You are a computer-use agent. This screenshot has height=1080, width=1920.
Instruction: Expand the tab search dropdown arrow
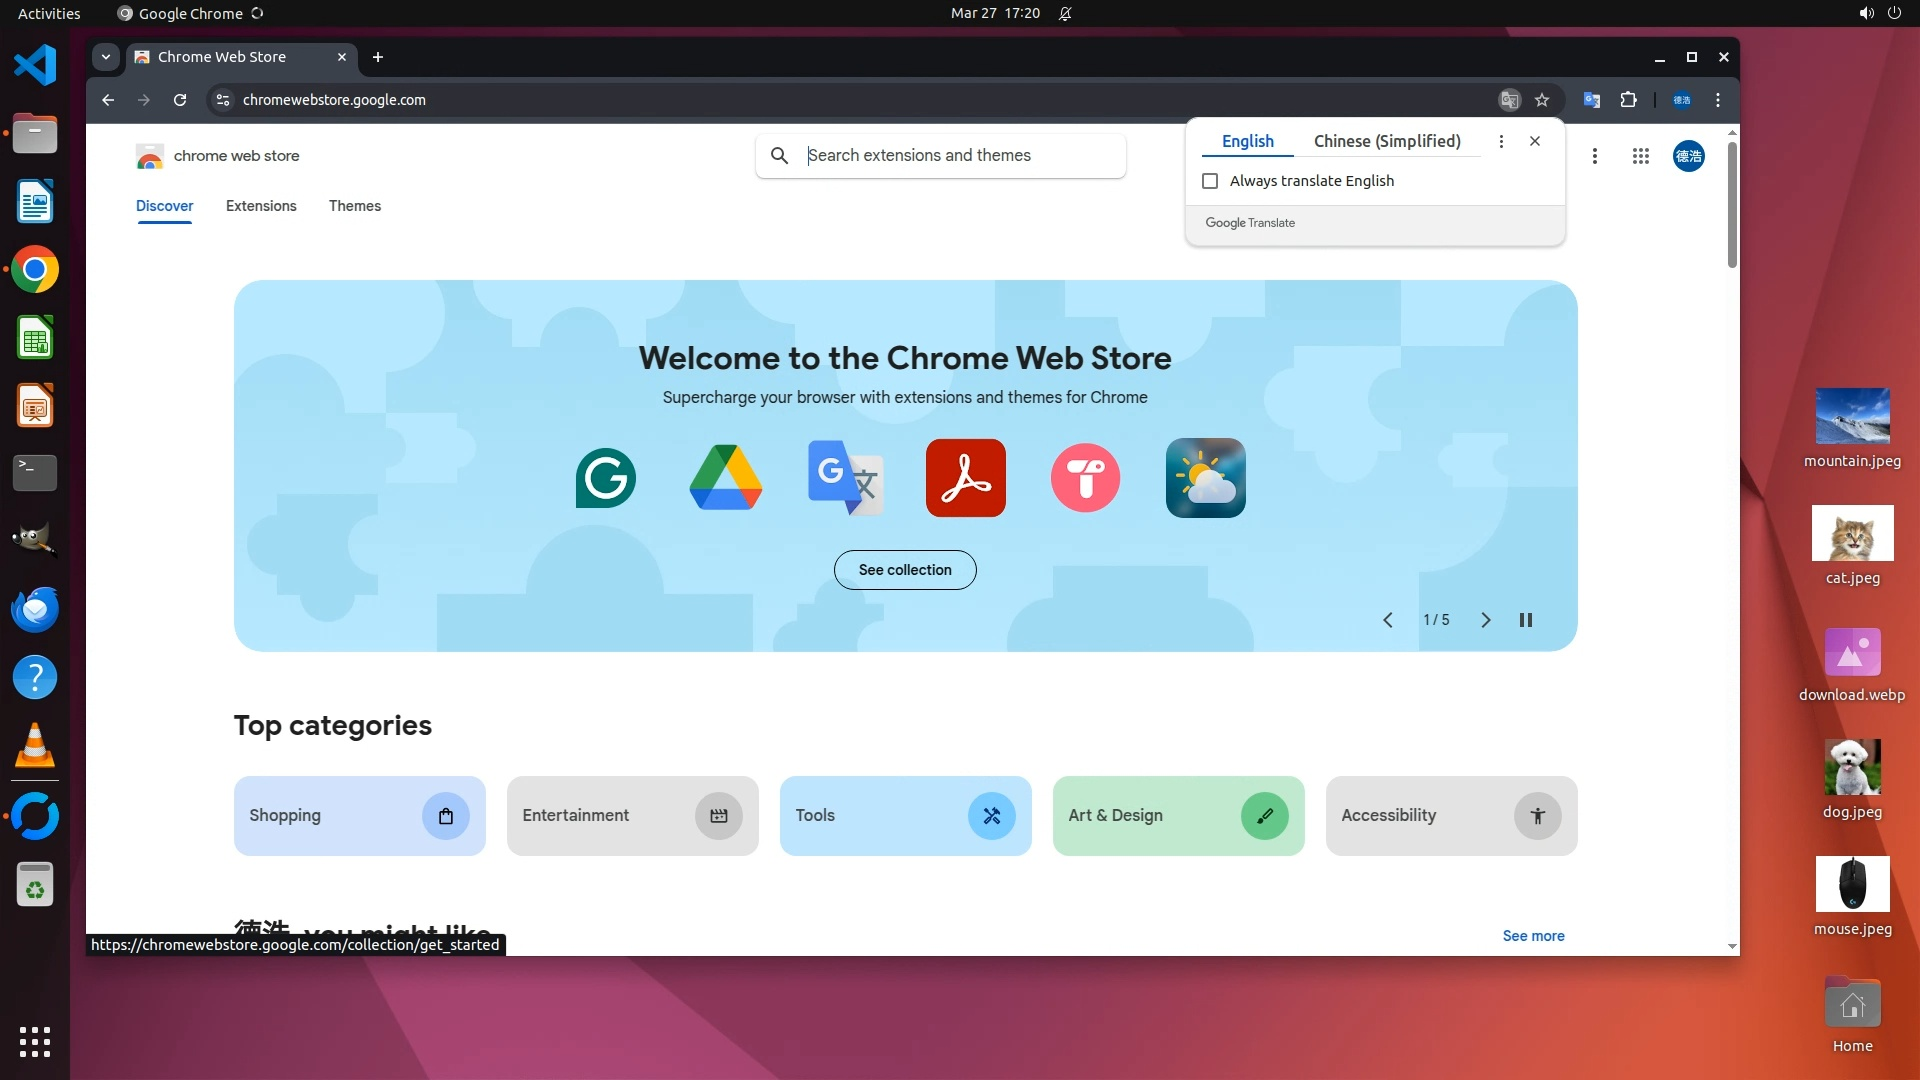point(105,57)
